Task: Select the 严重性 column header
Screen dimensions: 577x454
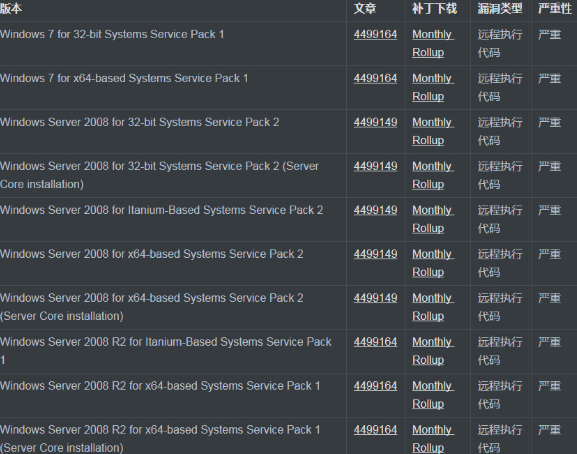Action: click(555, 8)
